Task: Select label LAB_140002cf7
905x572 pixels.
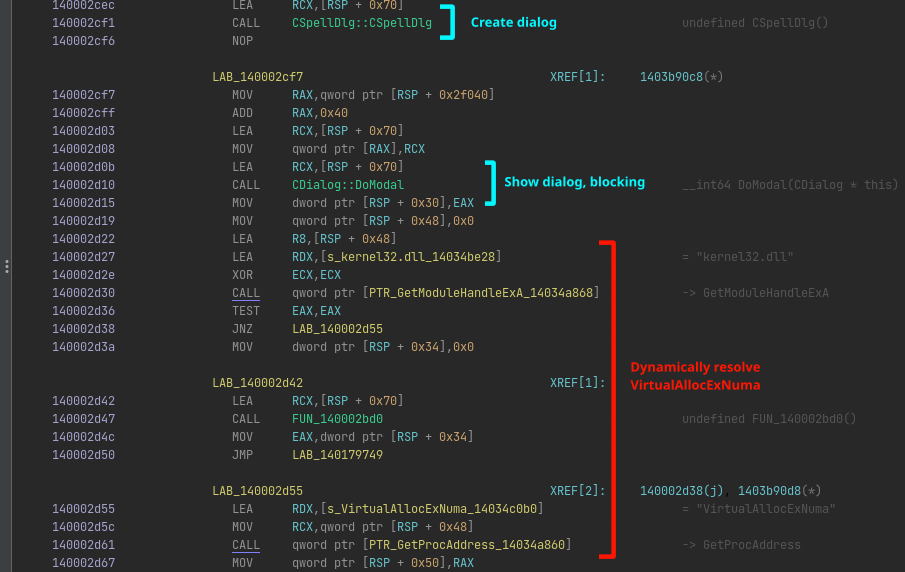Action: [x=257, y=77]
